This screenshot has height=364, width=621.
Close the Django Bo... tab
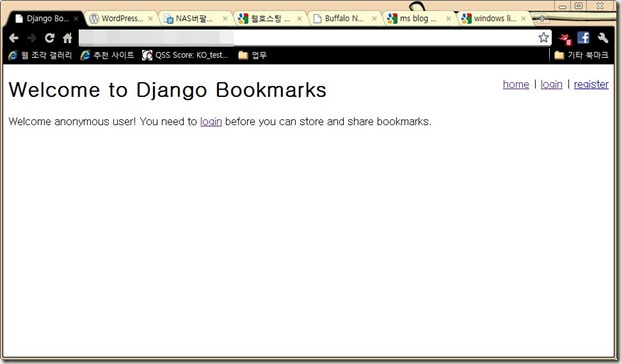(x=76, y=19)
